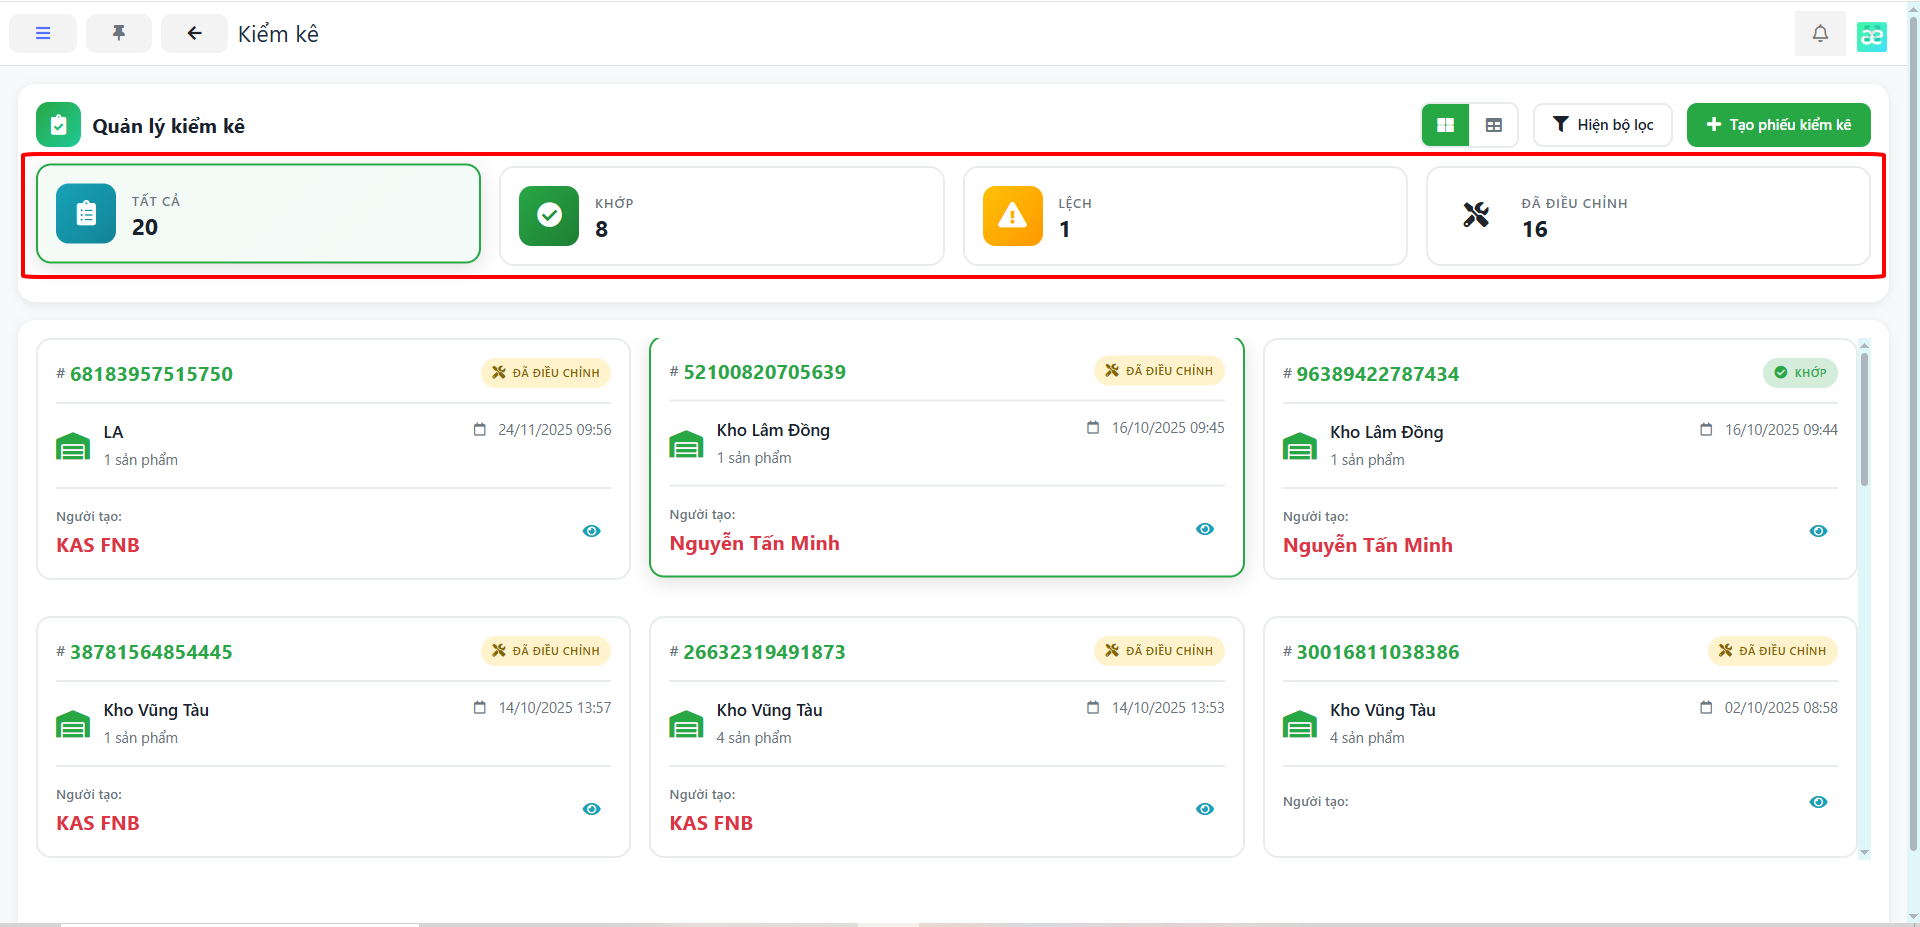Viewport: 1920px width, 927px height.
Task: Click eye icon for slip 30016811038386
Action: (1818, 802)
